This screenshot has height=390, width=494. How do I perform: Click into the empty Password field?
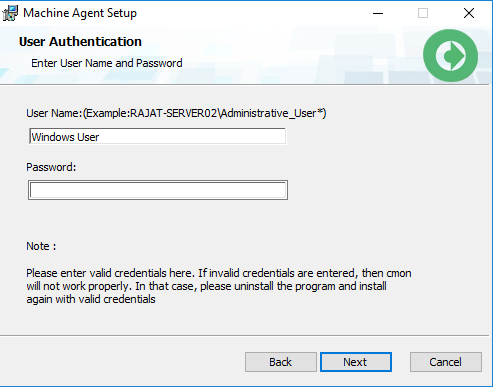coord(158,190)
